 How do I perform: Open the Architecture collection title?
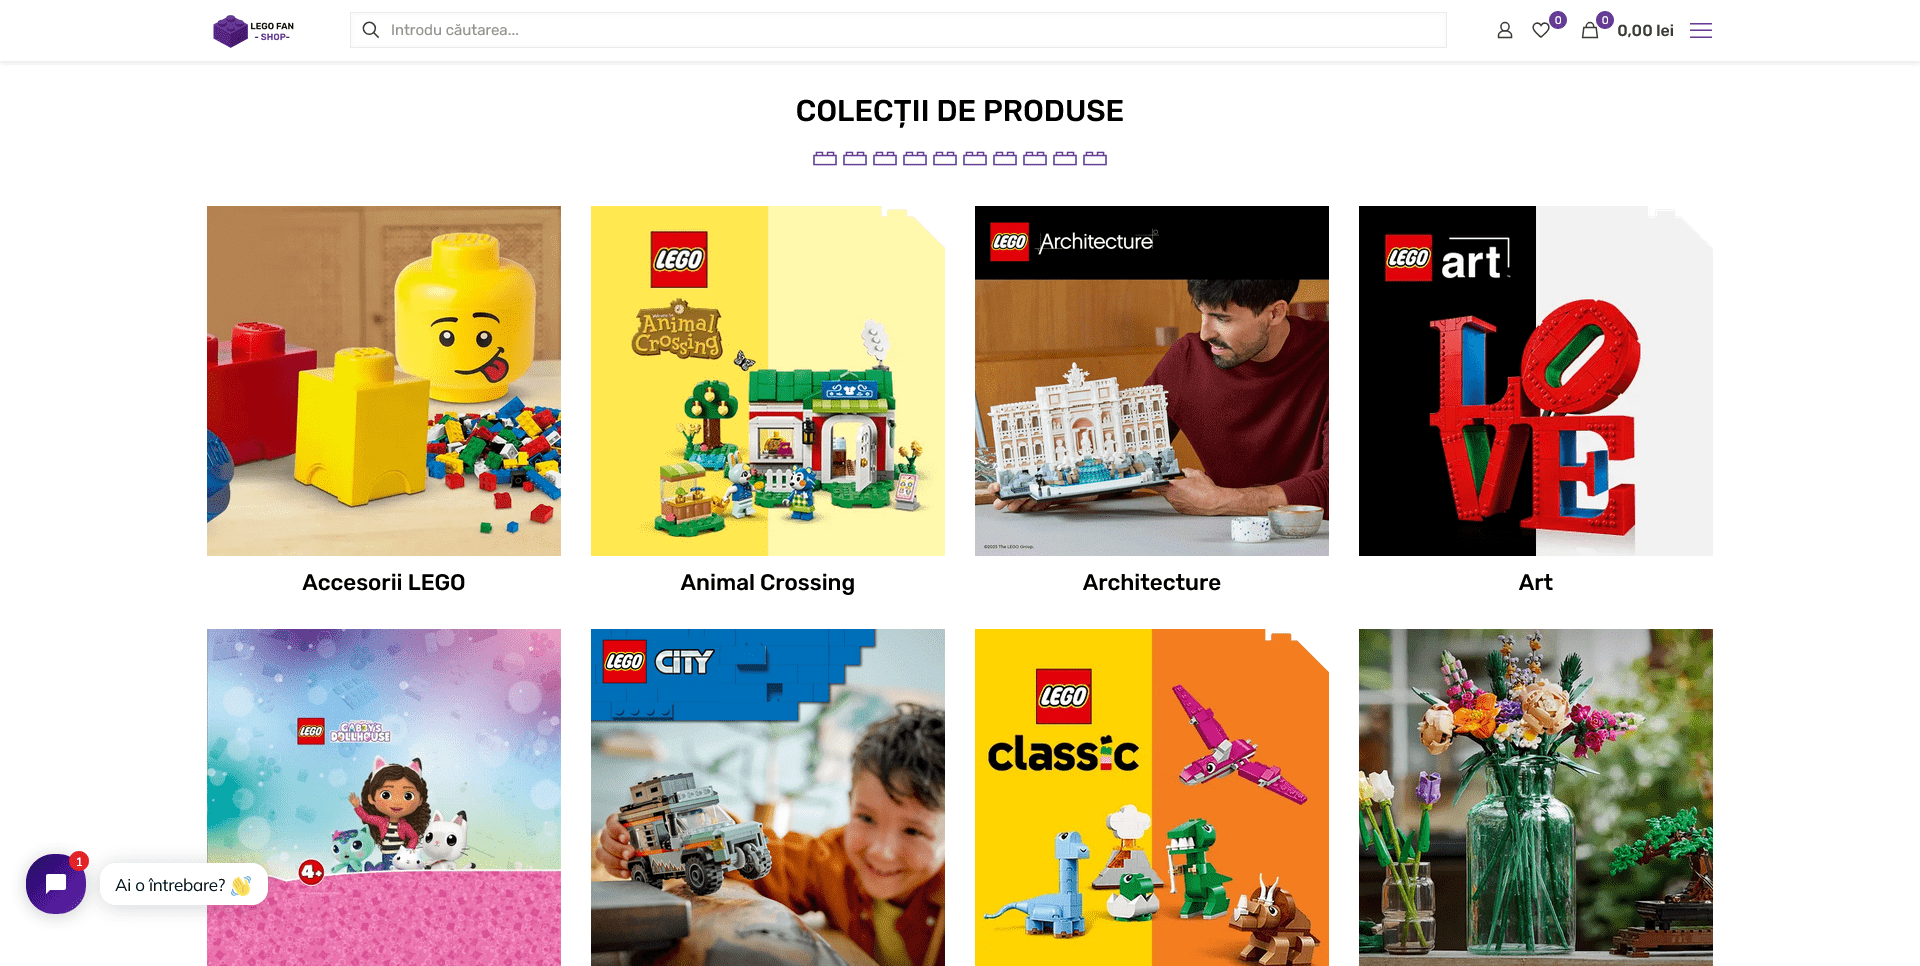(1152, 582)
